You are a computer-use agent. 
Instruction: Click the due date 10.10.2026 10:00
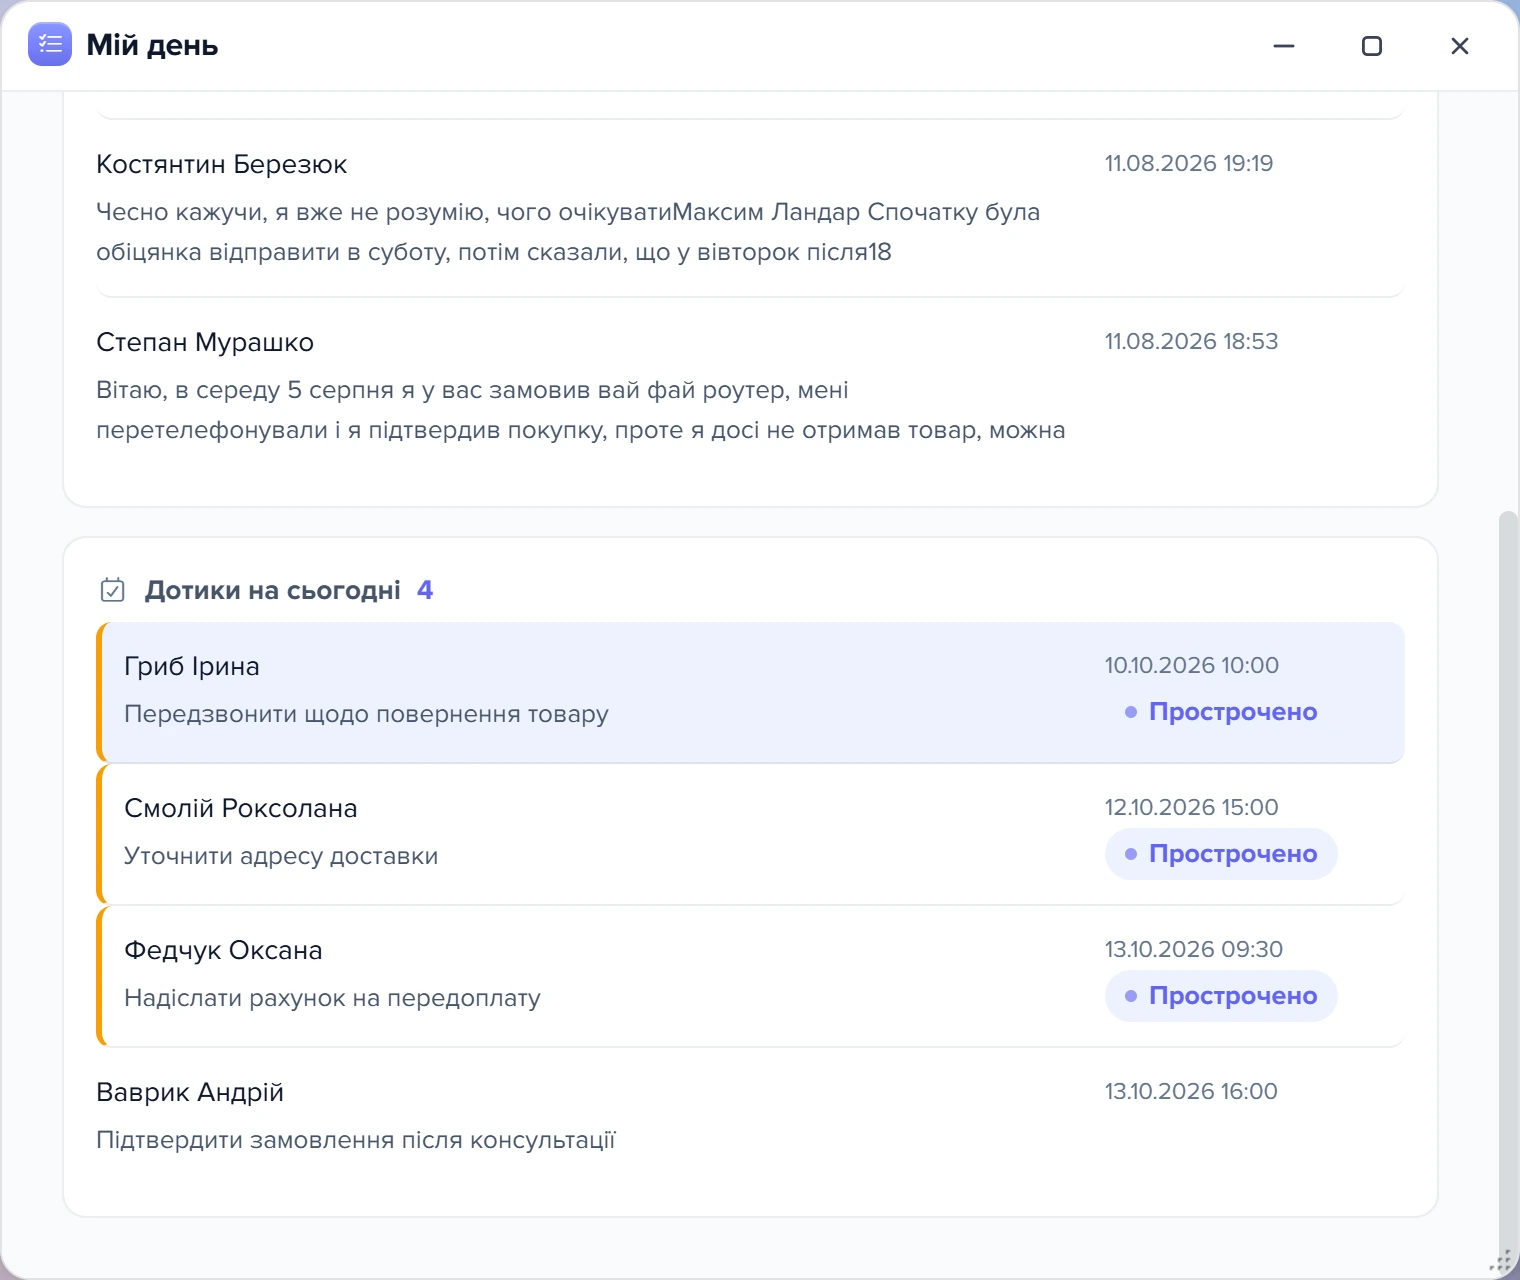(x=1192, y=665)
